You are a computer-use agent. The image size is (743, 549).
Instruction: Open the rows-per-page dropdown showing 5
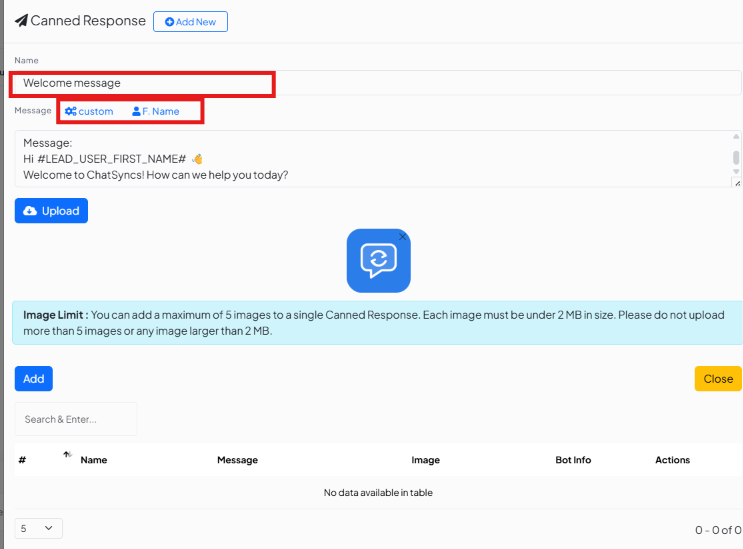38,529
